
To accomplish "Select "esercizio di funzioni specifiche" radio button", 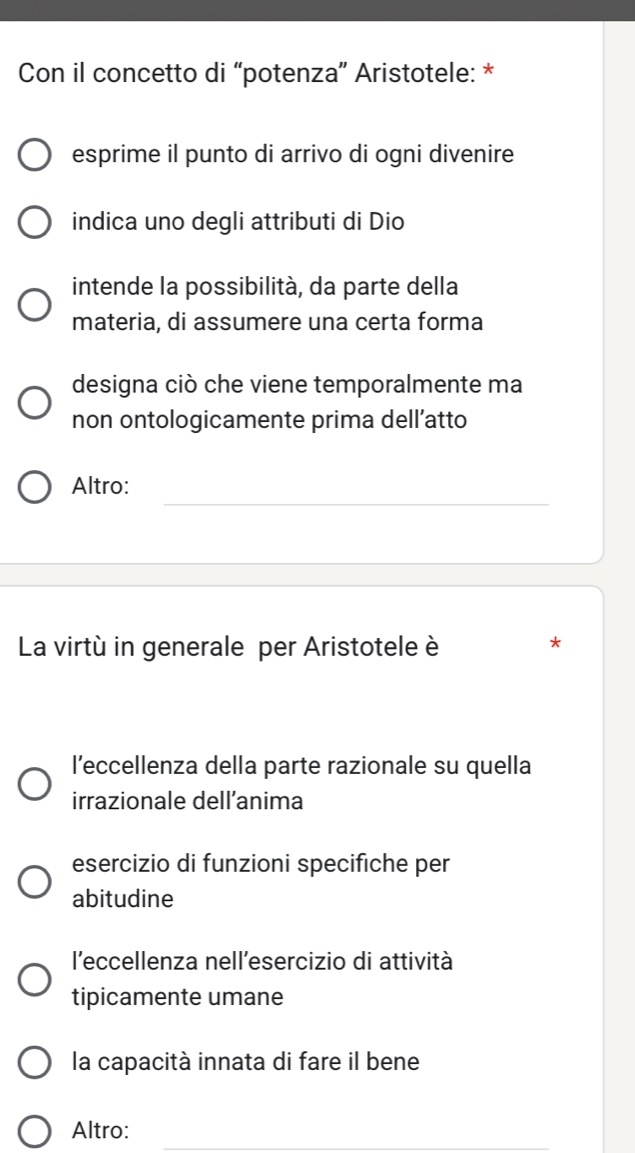I will pyautogui.click(x=35, y=881).
